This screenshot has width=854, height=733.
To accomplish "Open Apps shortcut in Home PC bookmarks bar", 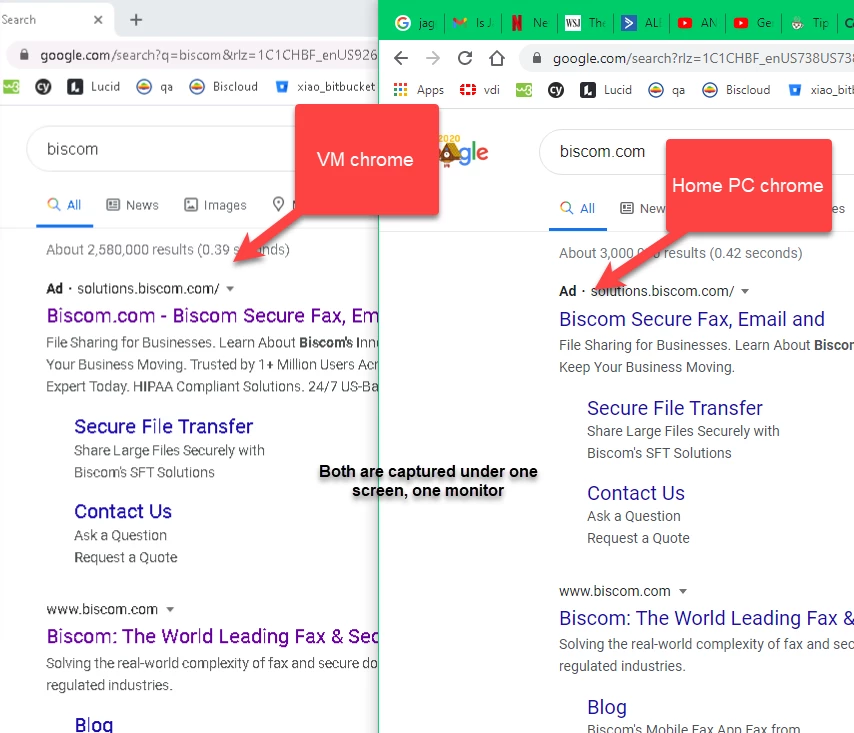I will coord(418,90).
